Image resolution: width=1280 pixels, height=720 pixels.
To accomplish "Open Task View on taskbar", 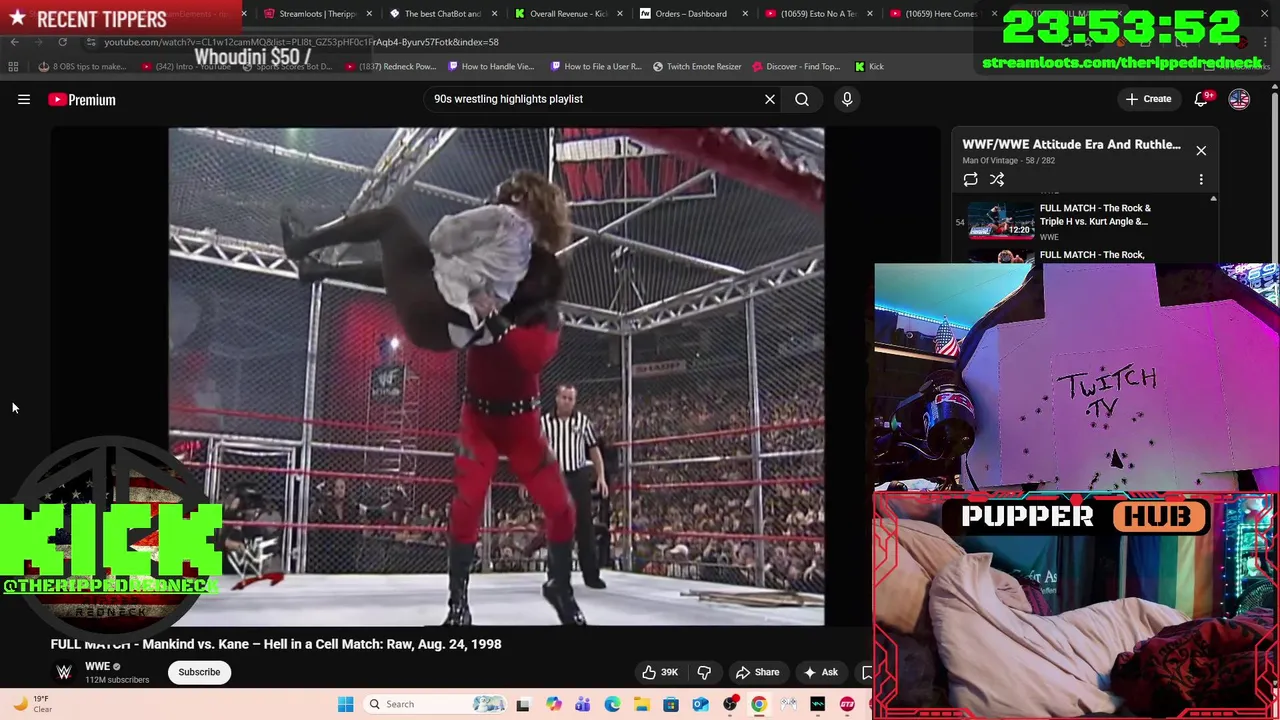I will click(523, 704).
